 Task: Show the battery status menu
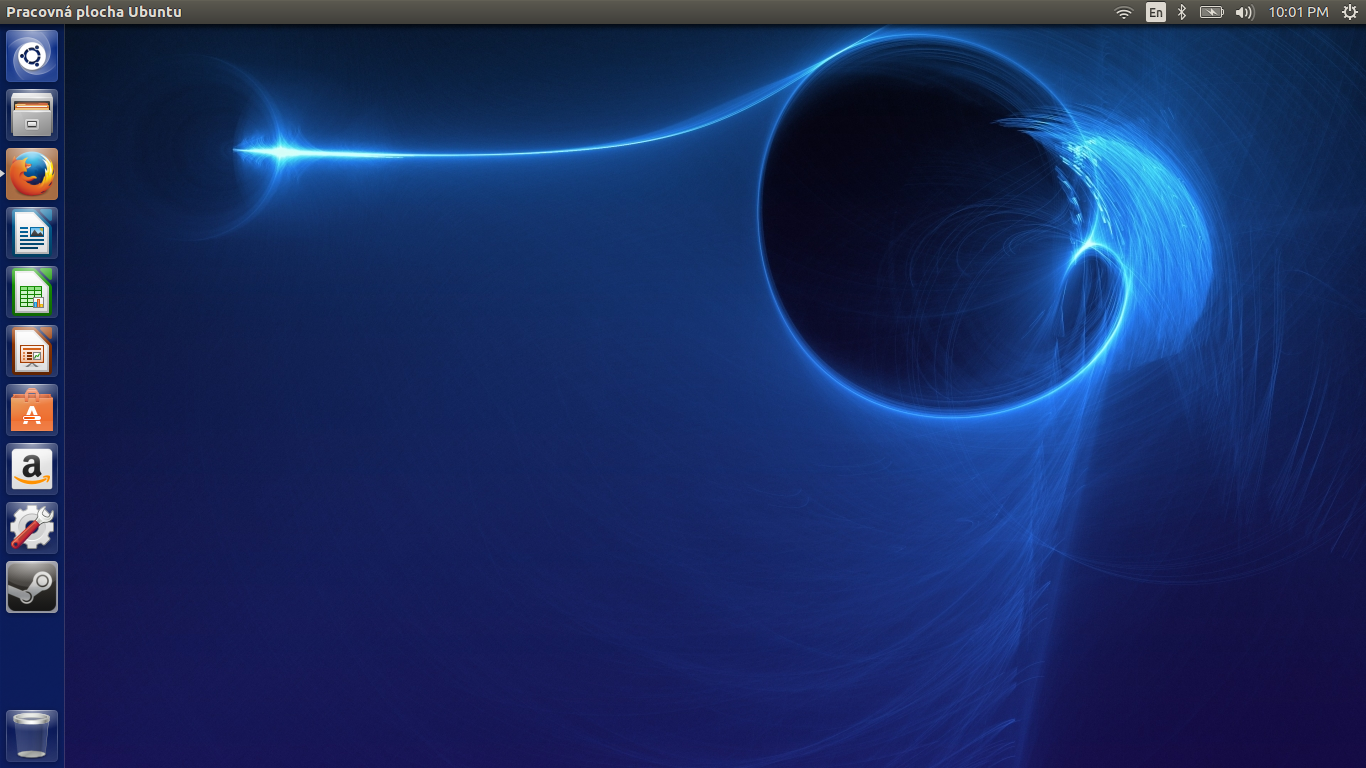(1211, 12)
